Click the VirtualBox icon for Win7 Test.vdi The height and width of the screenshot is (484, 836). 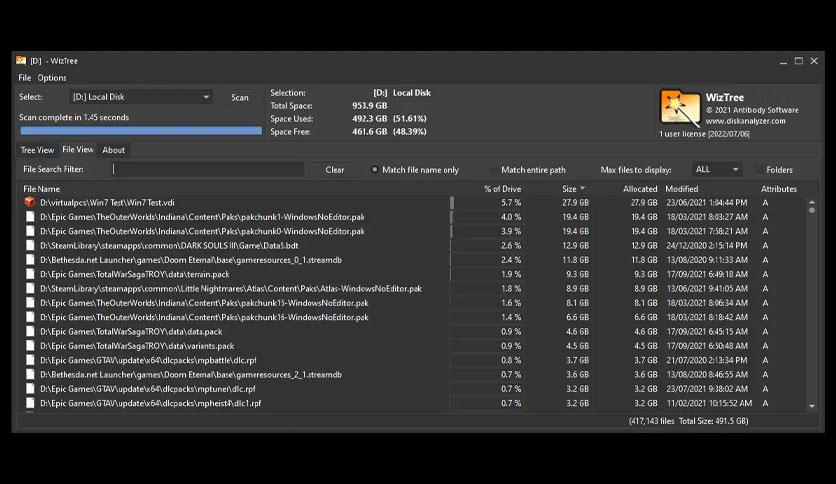30,202
